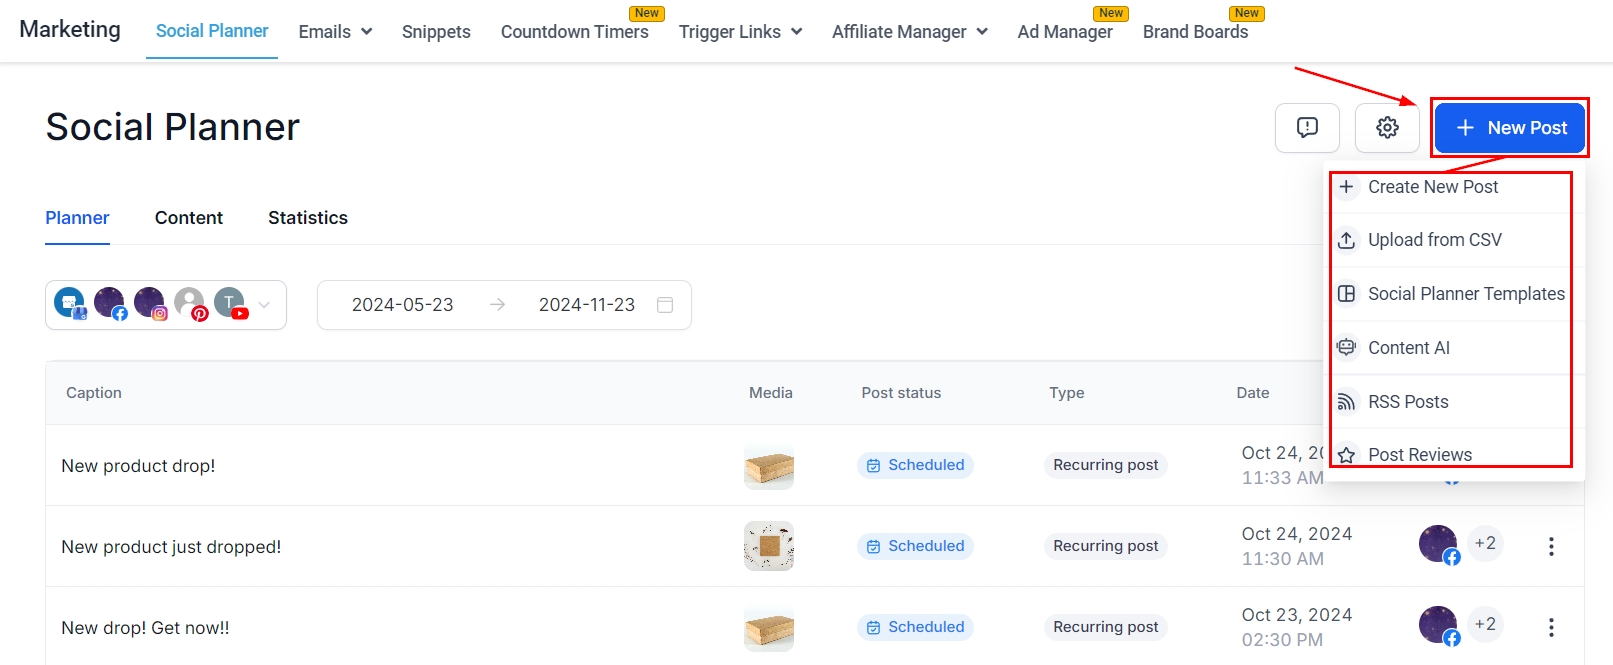Open three-dot menu for 'New product just dropped!'

[x=1551, y=547]
